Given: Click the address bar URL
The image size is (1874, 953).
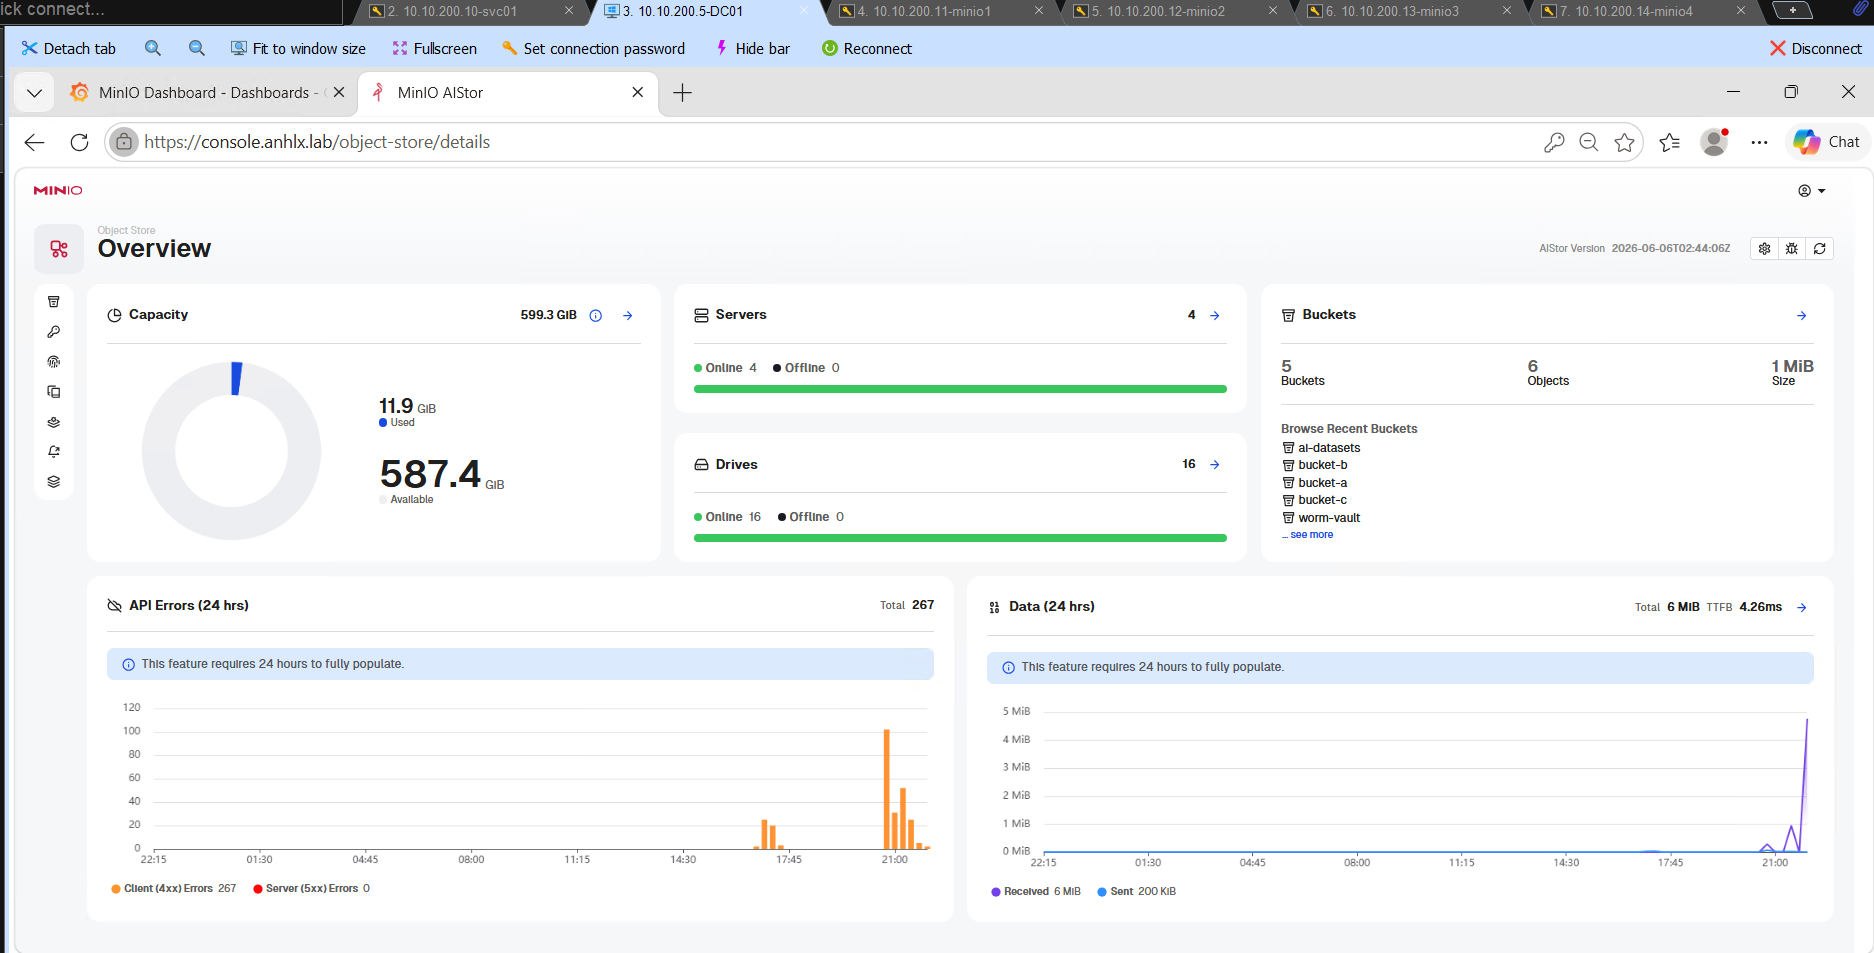Looking at the screenshot, I should (x=317, y=142).
